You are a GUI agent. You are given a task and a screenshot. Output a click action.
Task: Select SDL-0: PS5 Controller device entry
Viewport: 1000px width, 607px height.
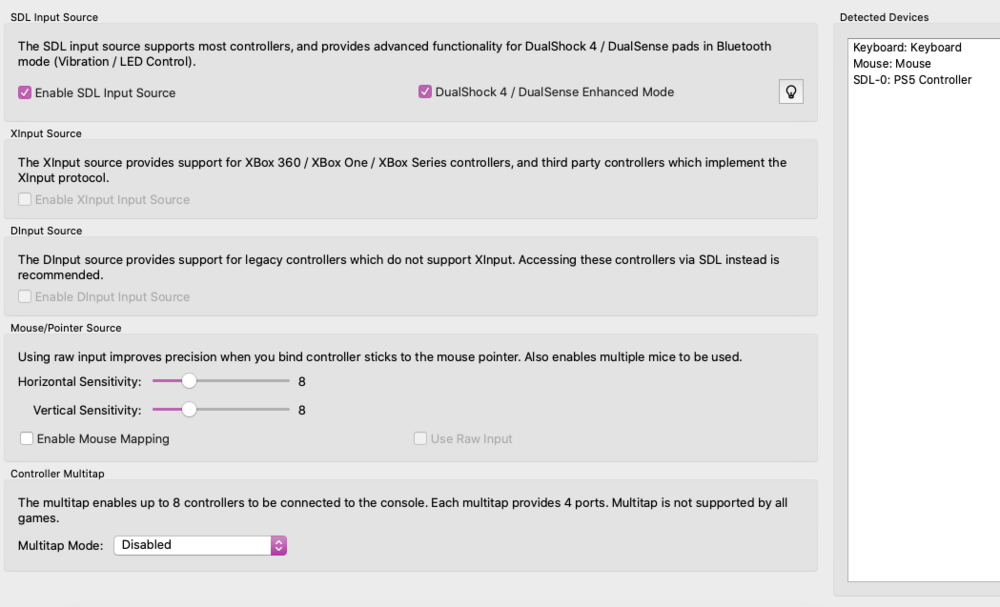click(912, 80)
